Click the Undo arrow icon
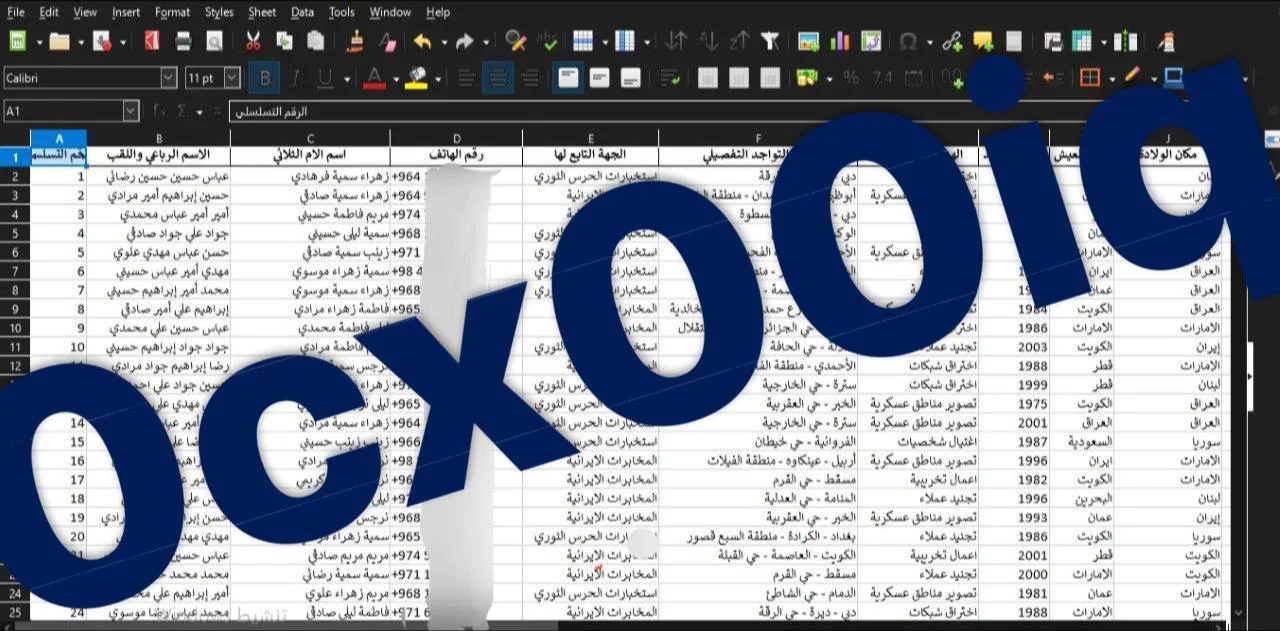Image resolution: width=1280 pixels, height=631 pixels. [x=423, y=42]
